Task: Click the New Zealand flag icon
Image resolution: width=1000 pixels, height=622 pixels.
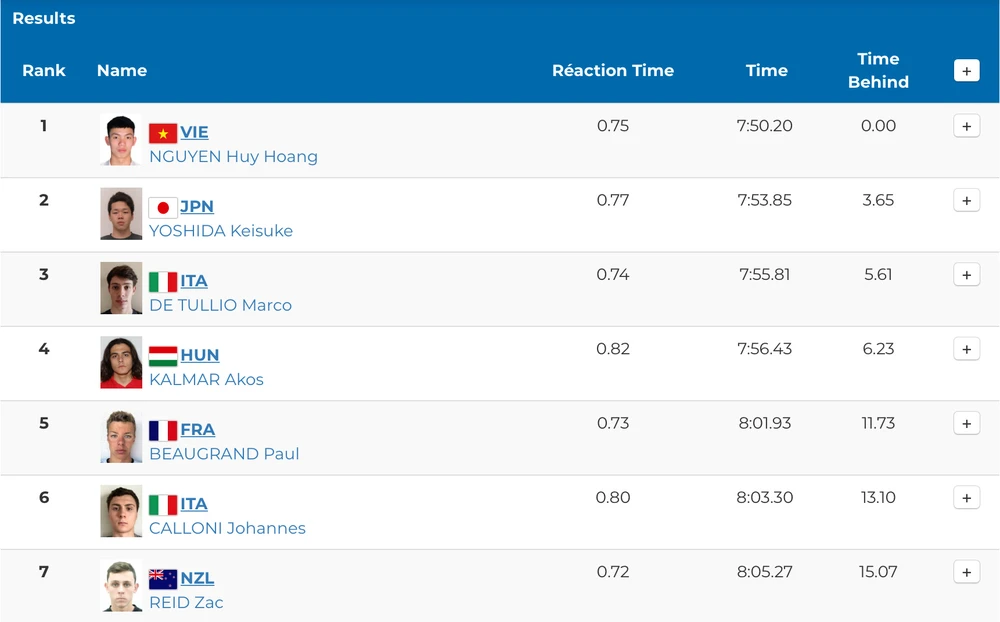Action: (163, 579)
